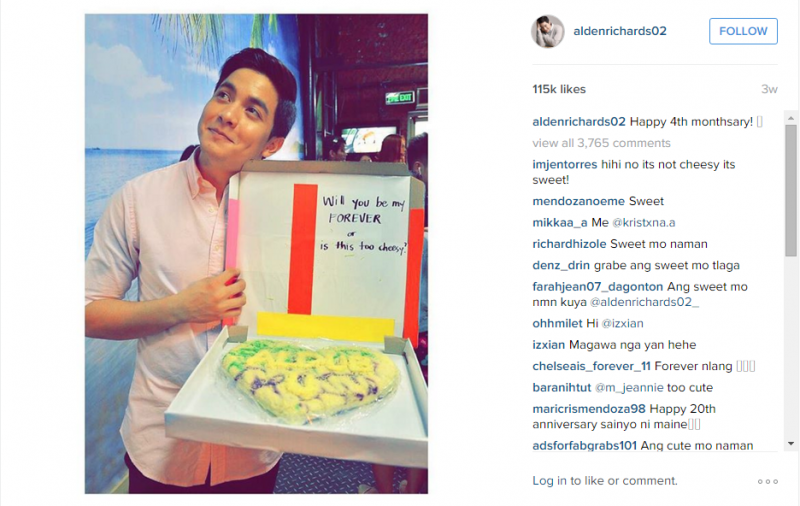Open the @izxian mention
The height and width of the screenshot is (506, 800).
click(x=622, y=323)
